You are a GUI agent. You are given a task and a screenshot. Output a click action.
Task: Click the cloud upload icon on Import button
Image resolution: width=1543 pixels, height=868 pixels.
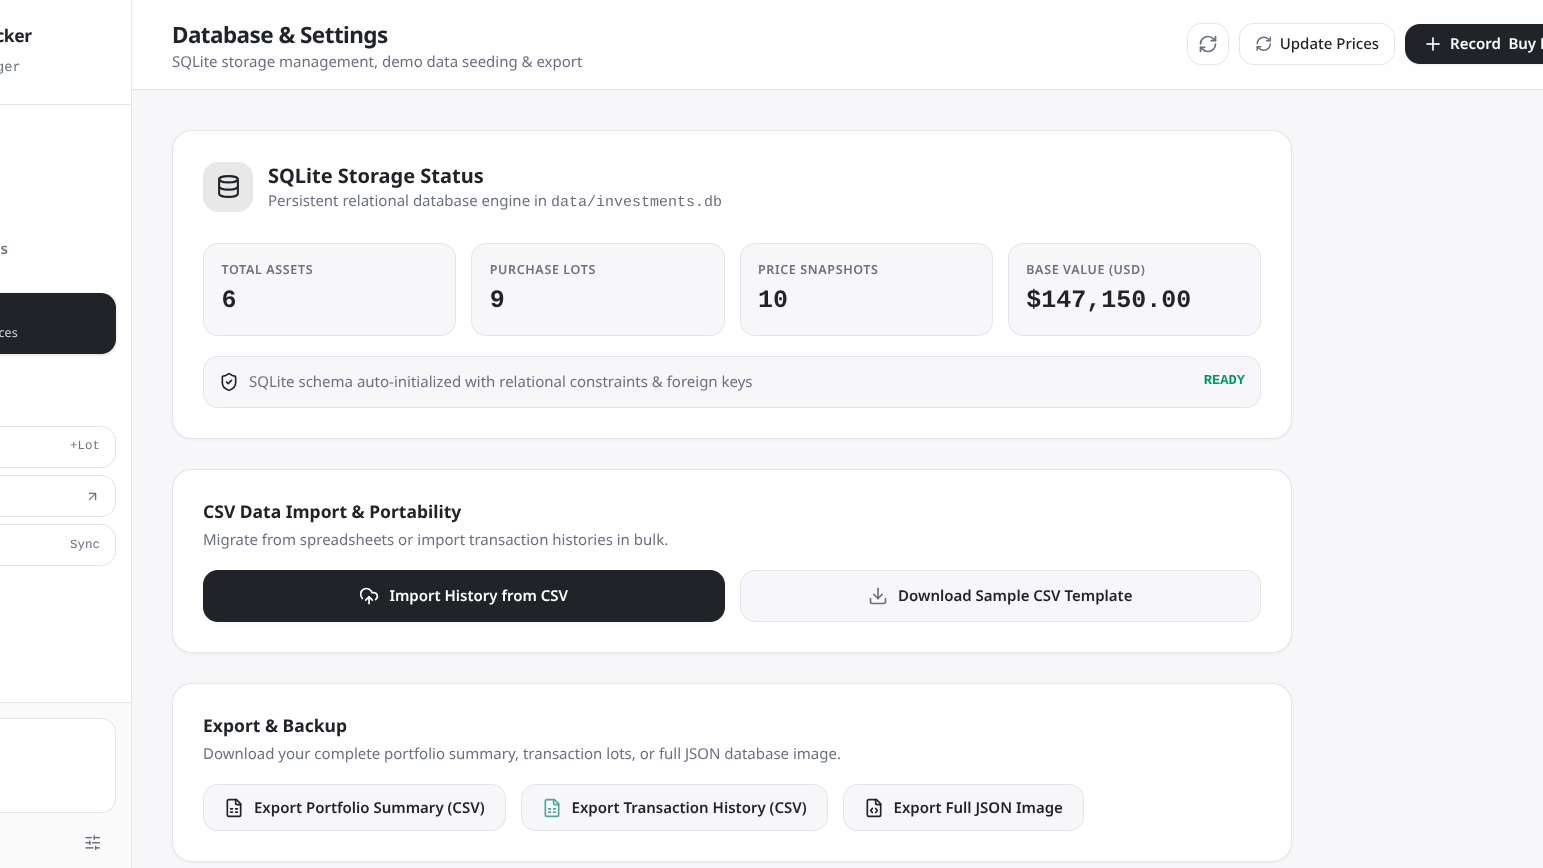pyautogui.click(x=369, y=596)
